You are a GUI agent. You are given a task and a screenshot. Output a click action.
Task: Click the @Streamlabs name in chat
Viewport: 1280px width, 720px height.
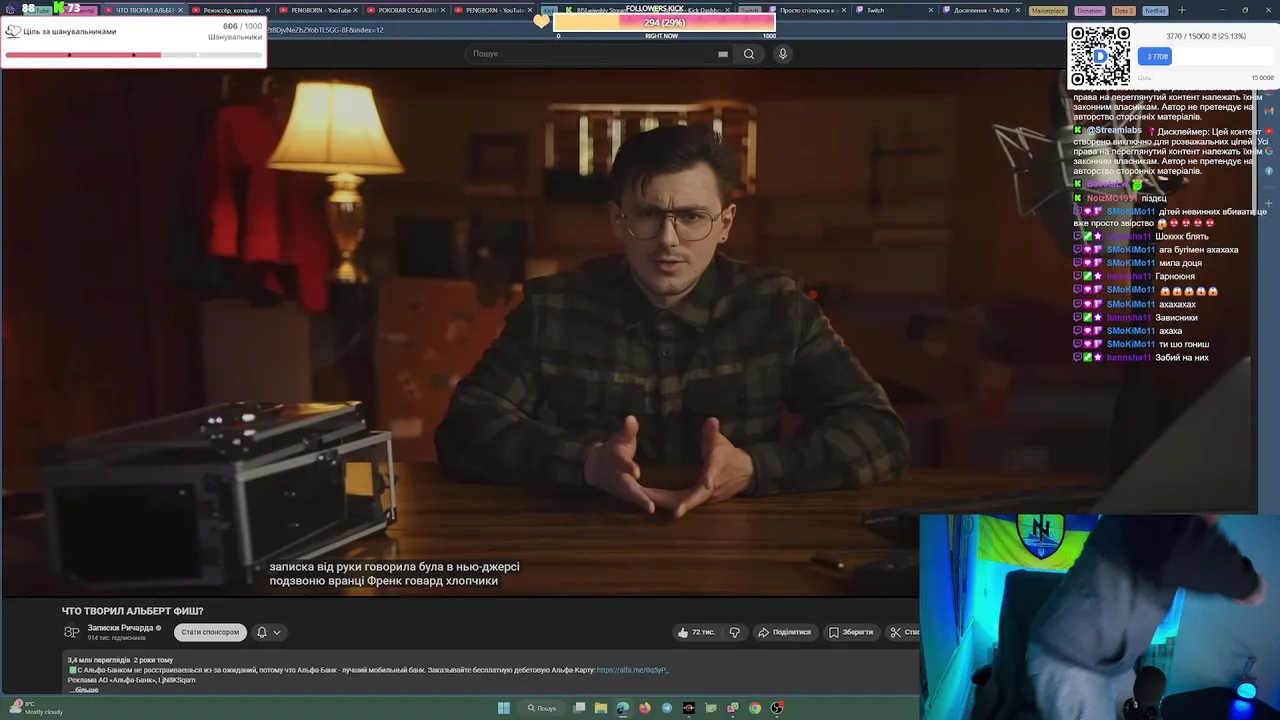click(1114, 130)
